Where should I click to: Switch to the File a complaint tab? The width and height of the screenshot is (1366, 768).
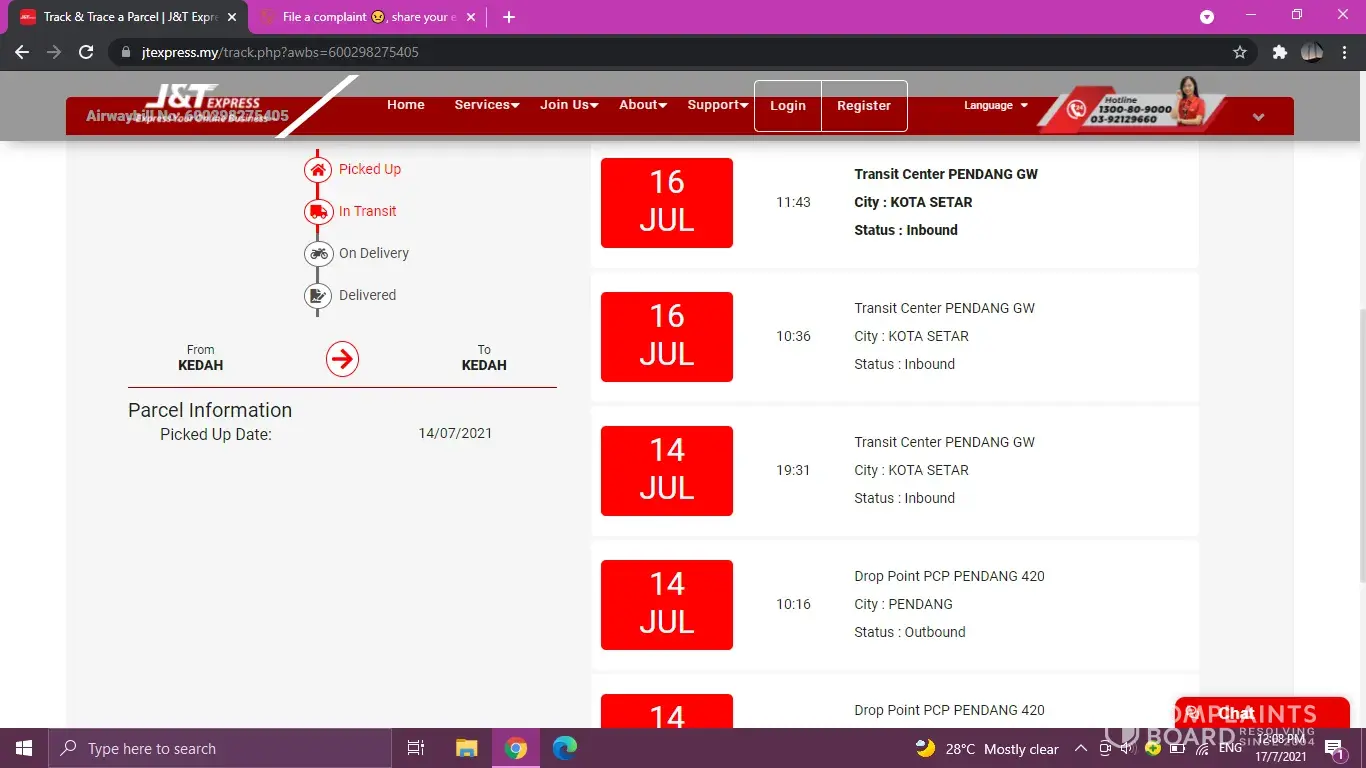coord(368,17)
